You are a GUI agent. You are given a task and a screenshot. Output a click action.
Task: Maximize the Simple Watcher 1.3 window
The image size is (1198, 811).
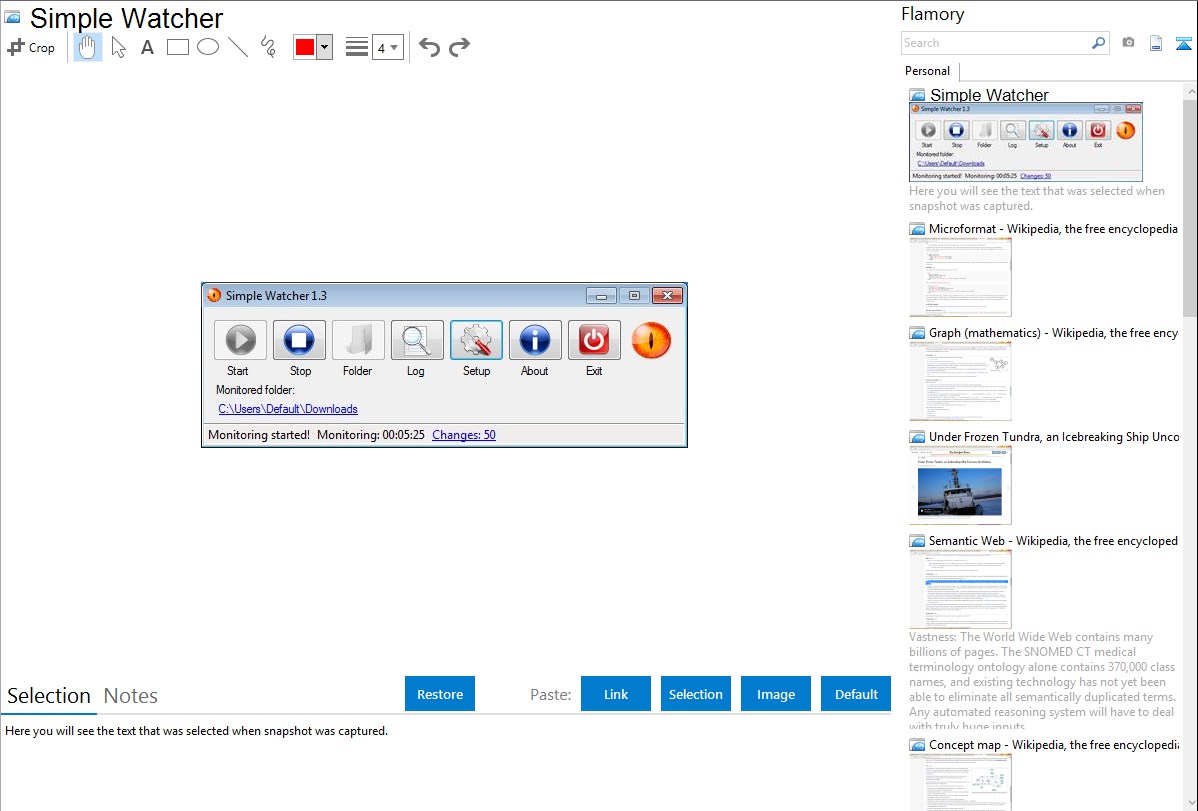click(x=634, y=296)
